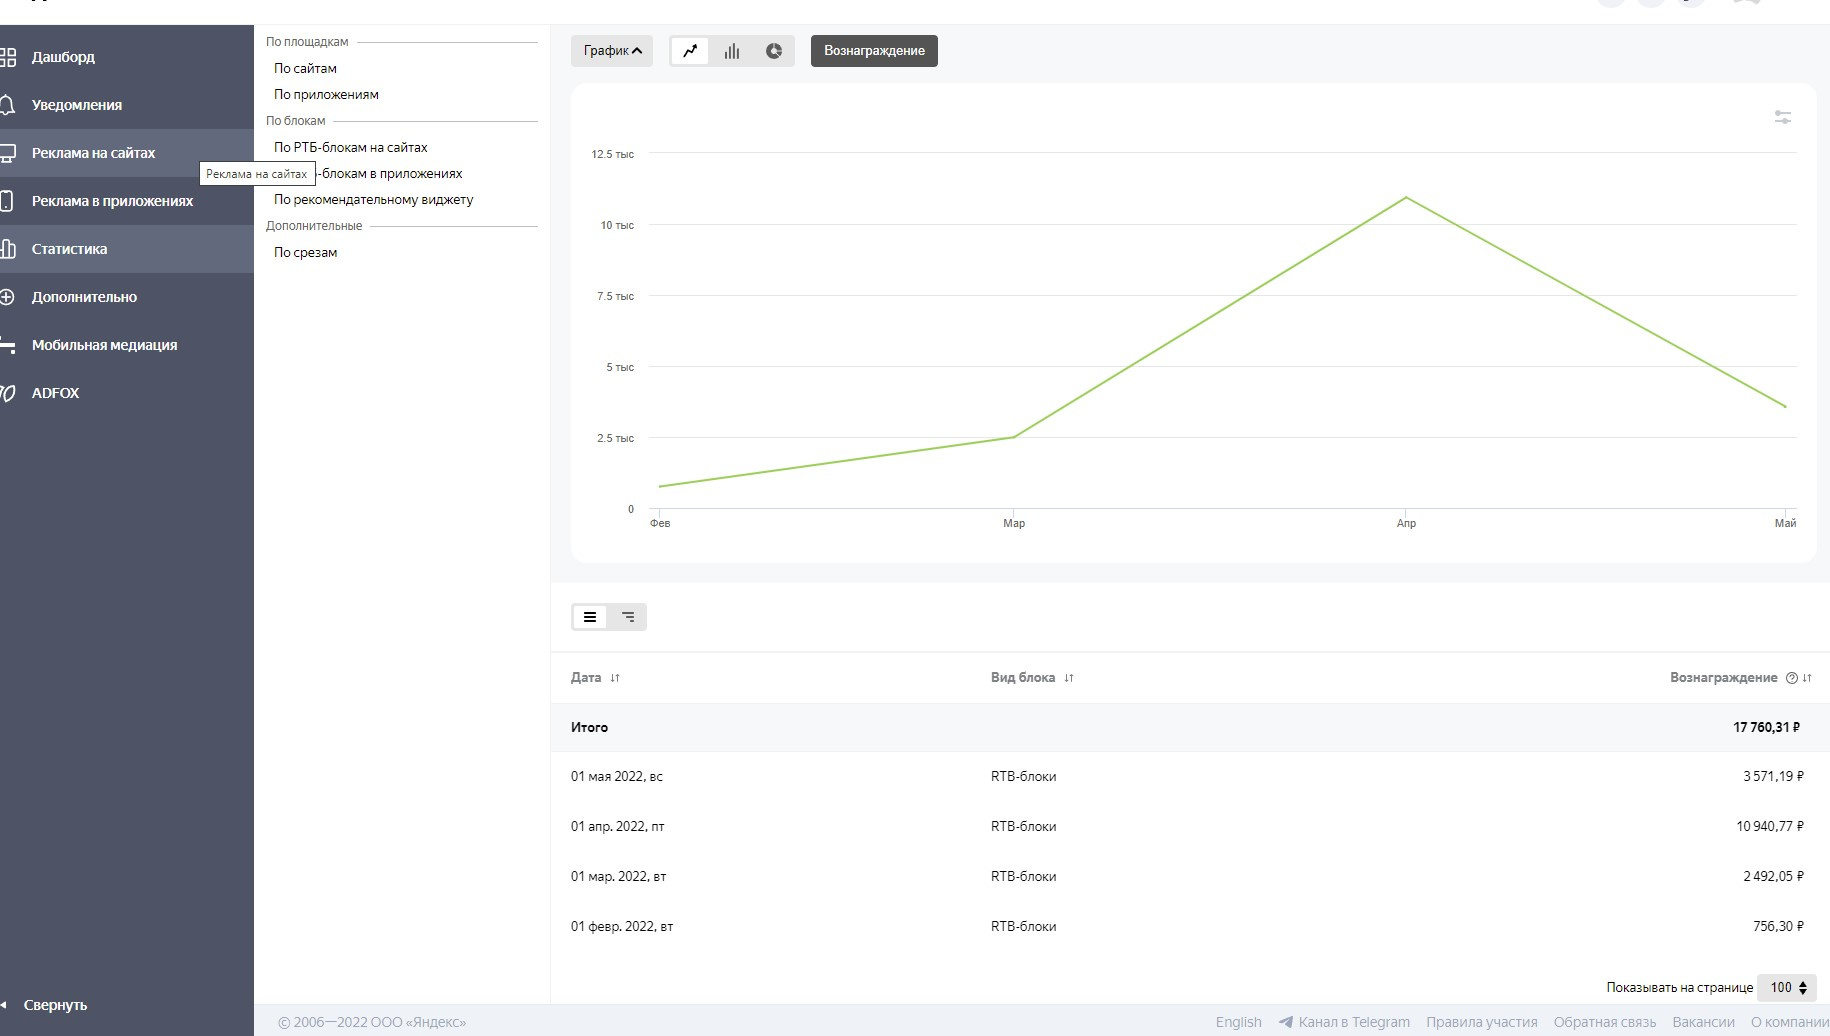This screenshot has width=1830, height=1036.
Task: Switch to bar chart view
Action: point(732,51)
